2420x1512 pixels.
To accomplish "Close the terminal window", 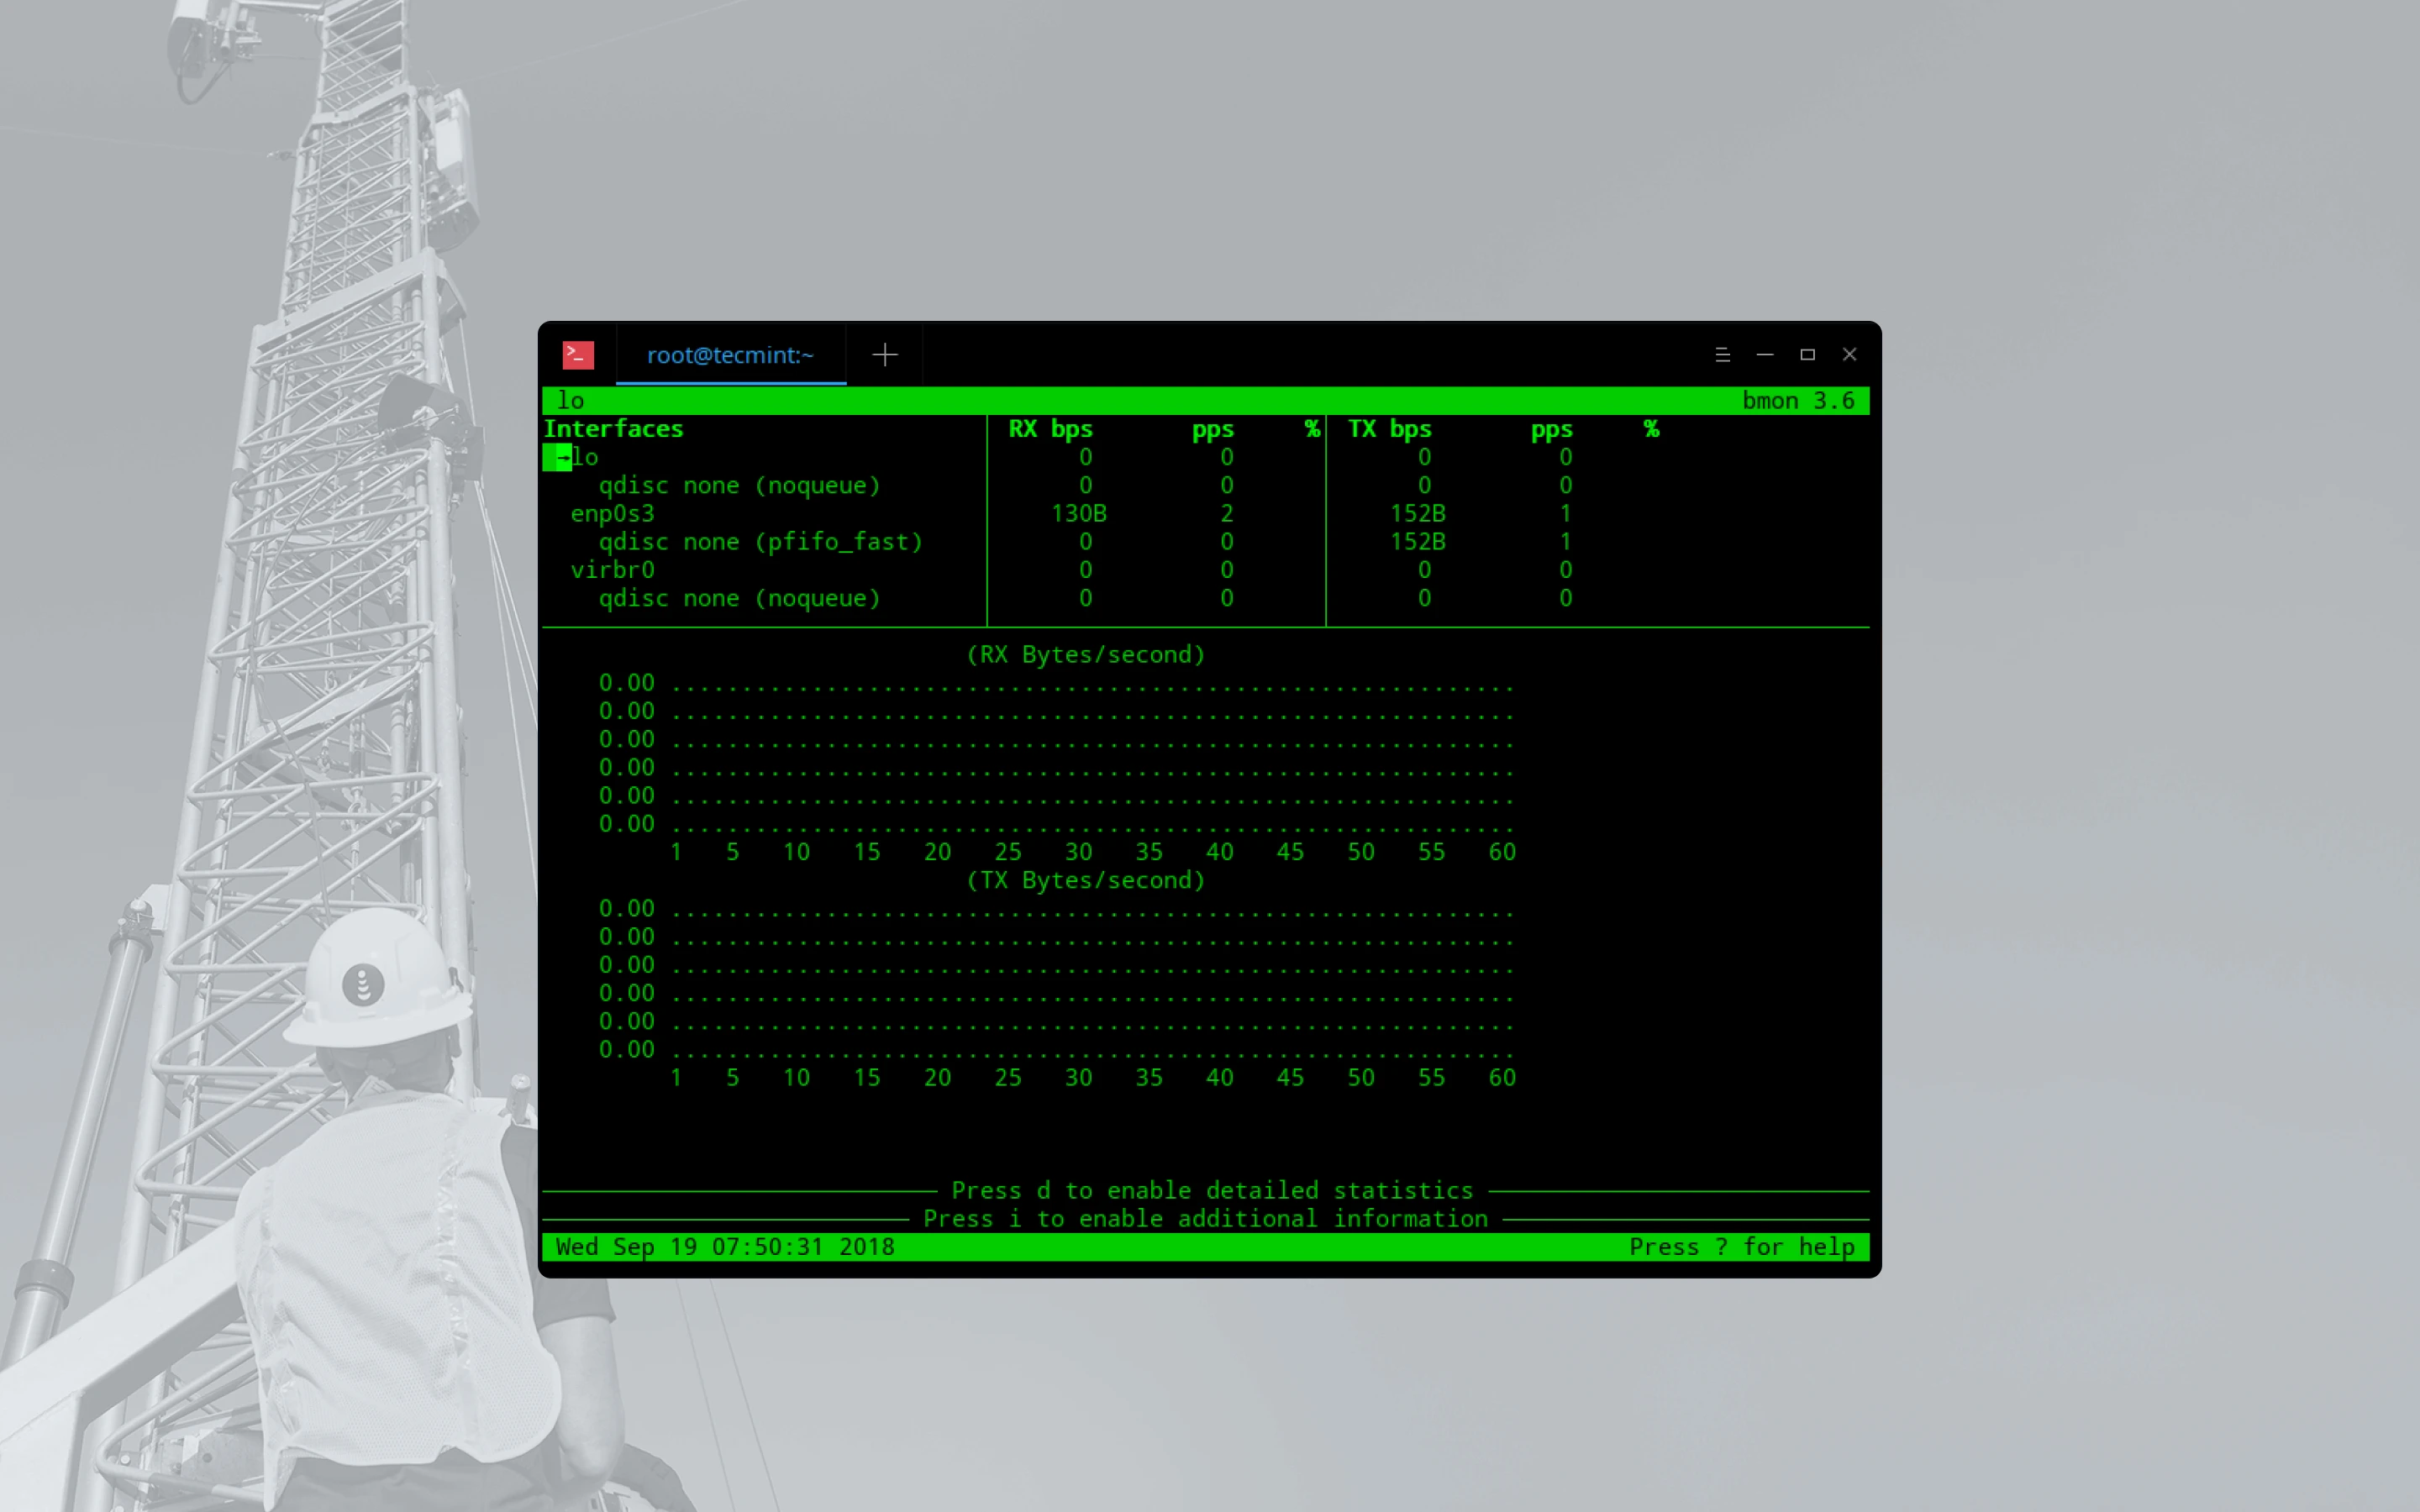I will (x=1849, y=355).
